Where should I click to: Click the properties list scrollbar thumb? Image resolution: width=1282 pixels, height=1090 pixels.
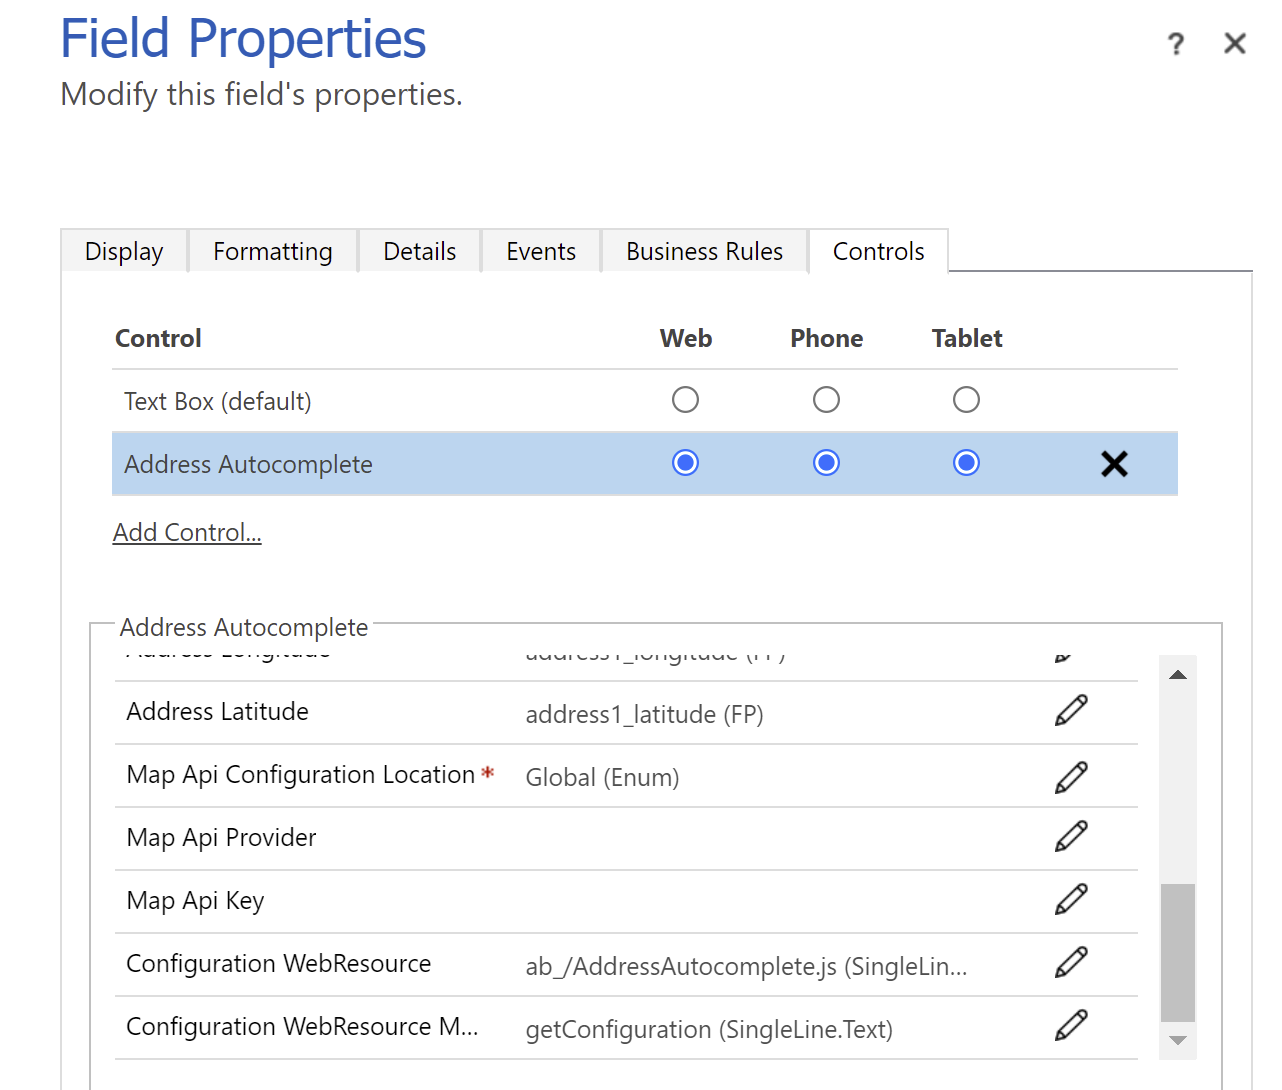point(1178,952)
